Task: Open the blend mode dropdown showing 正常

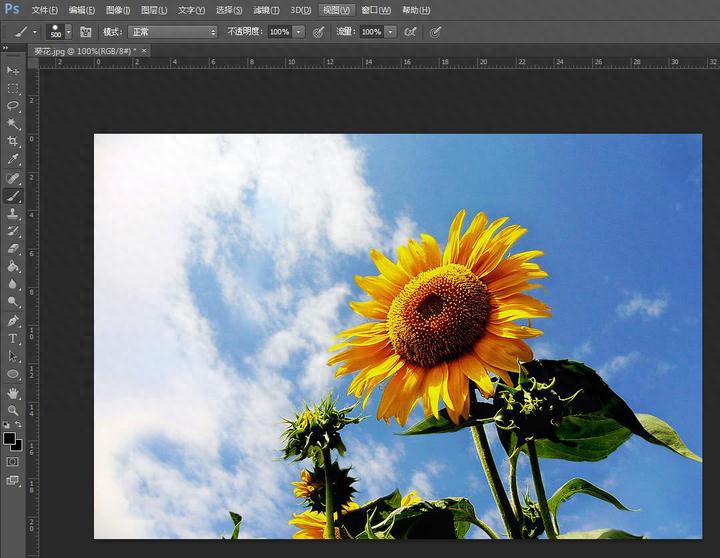Action: [172, 32]
